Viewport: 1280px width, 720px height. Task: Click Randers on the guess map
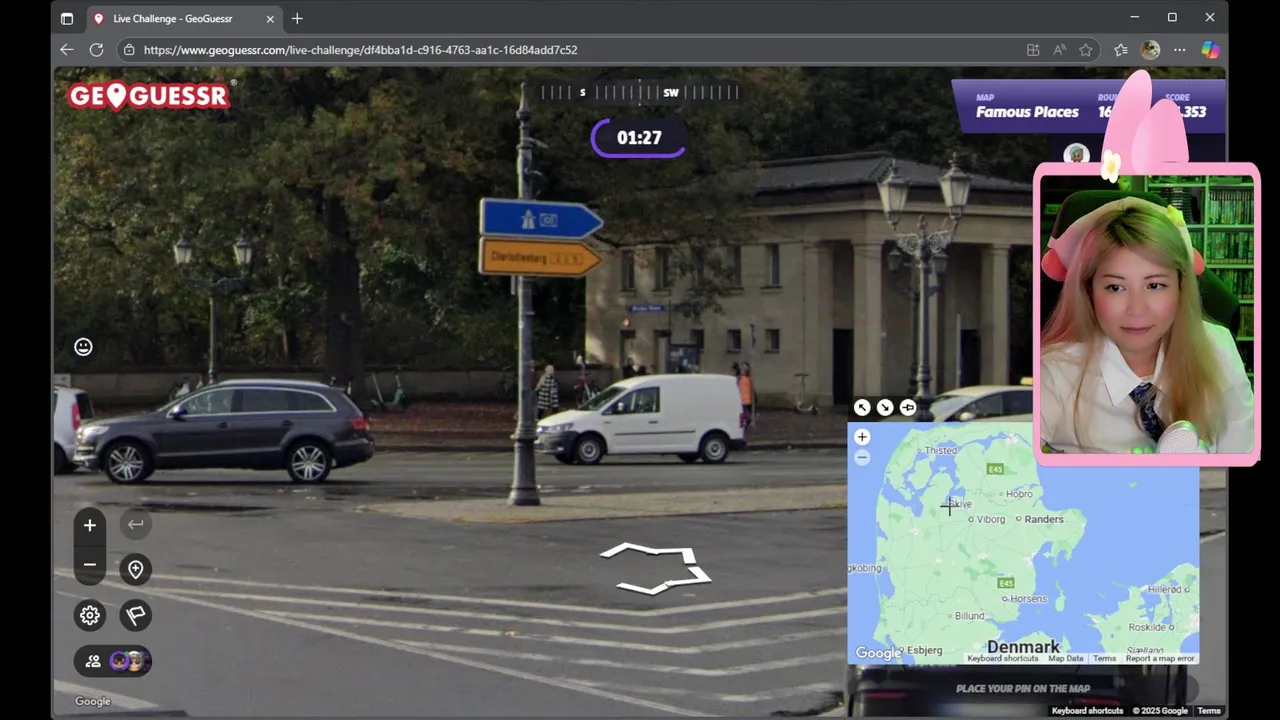click(x=1044, y=519)
